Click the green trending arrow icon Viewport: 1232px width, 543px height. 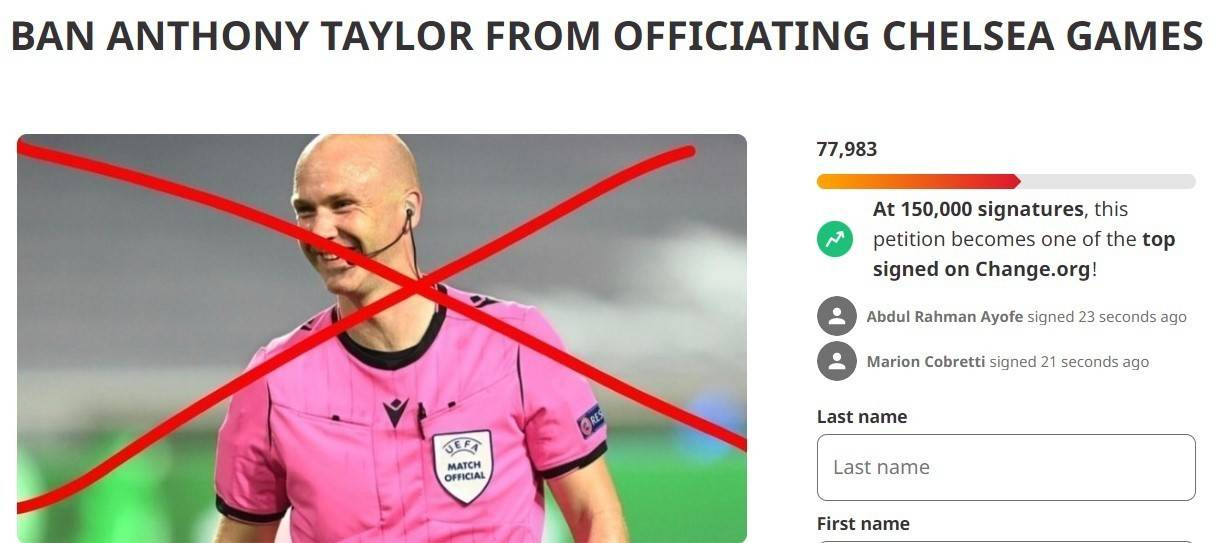coord(835,239)
